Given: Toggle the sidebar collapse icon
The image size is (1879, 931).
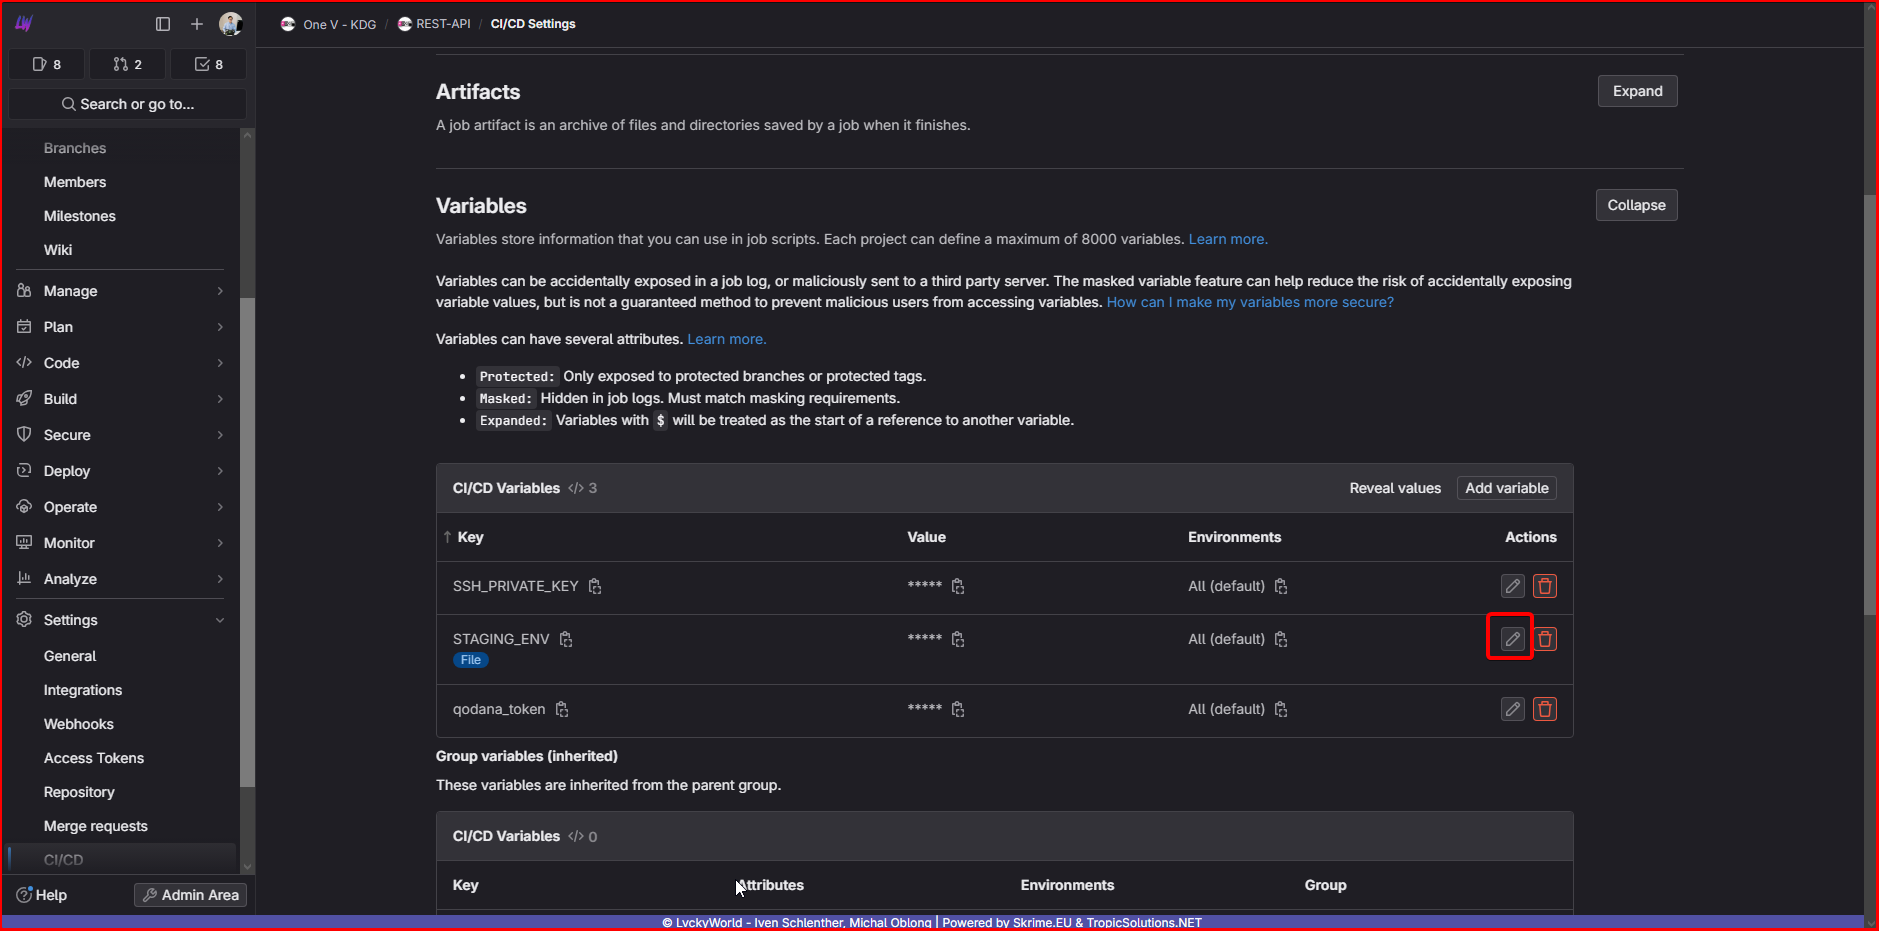Looking at the screenshot, I should tap(163, 24).
